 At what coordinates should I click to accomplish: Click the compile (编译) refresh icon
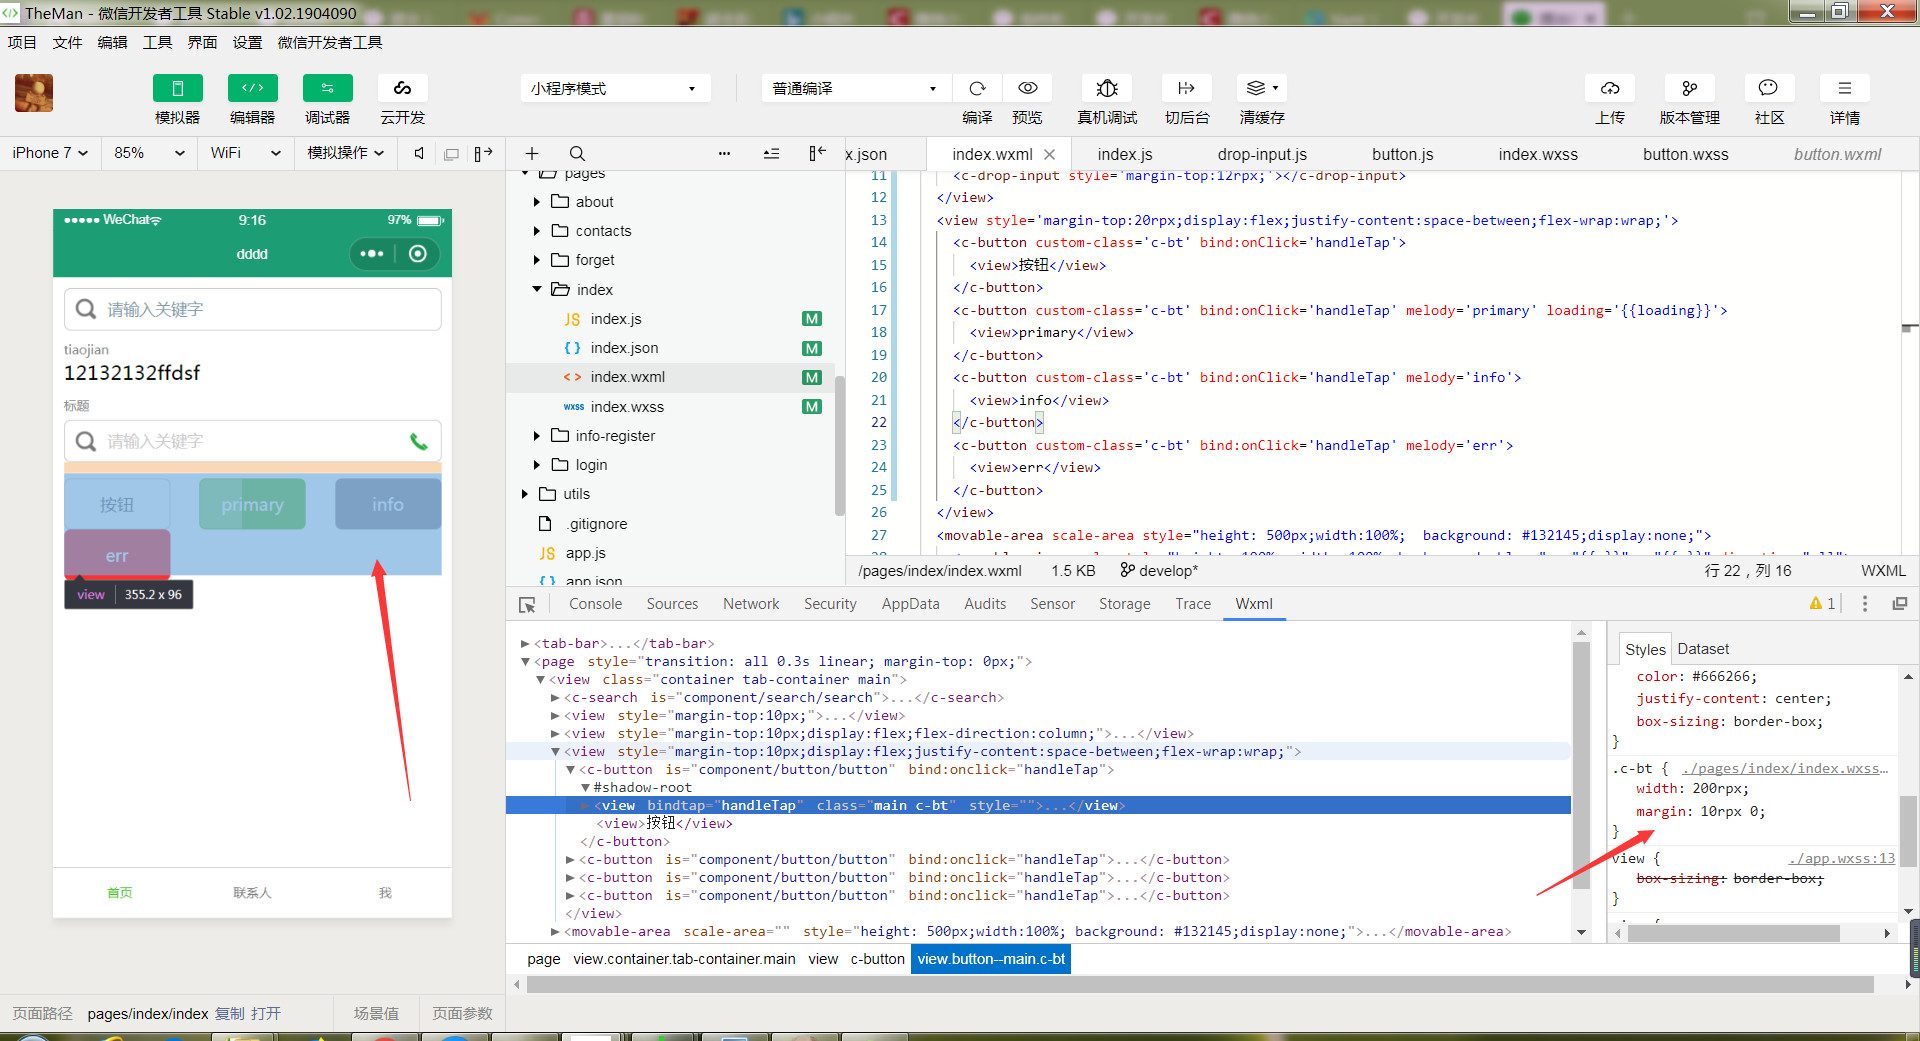[x=977, y=89]
